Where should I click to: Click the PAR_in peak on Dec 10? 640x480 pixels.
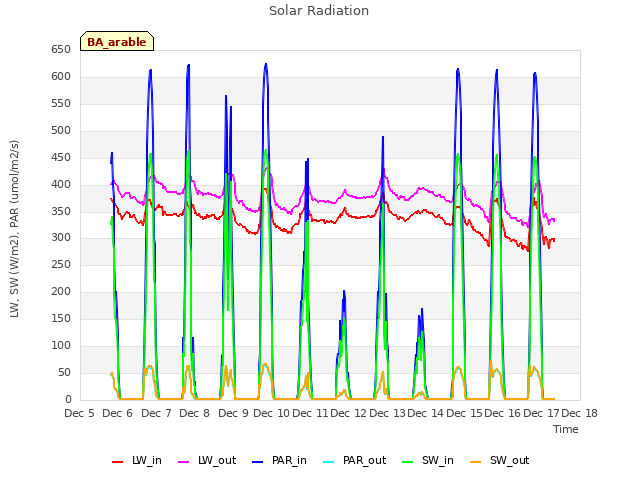coord(266,64)
